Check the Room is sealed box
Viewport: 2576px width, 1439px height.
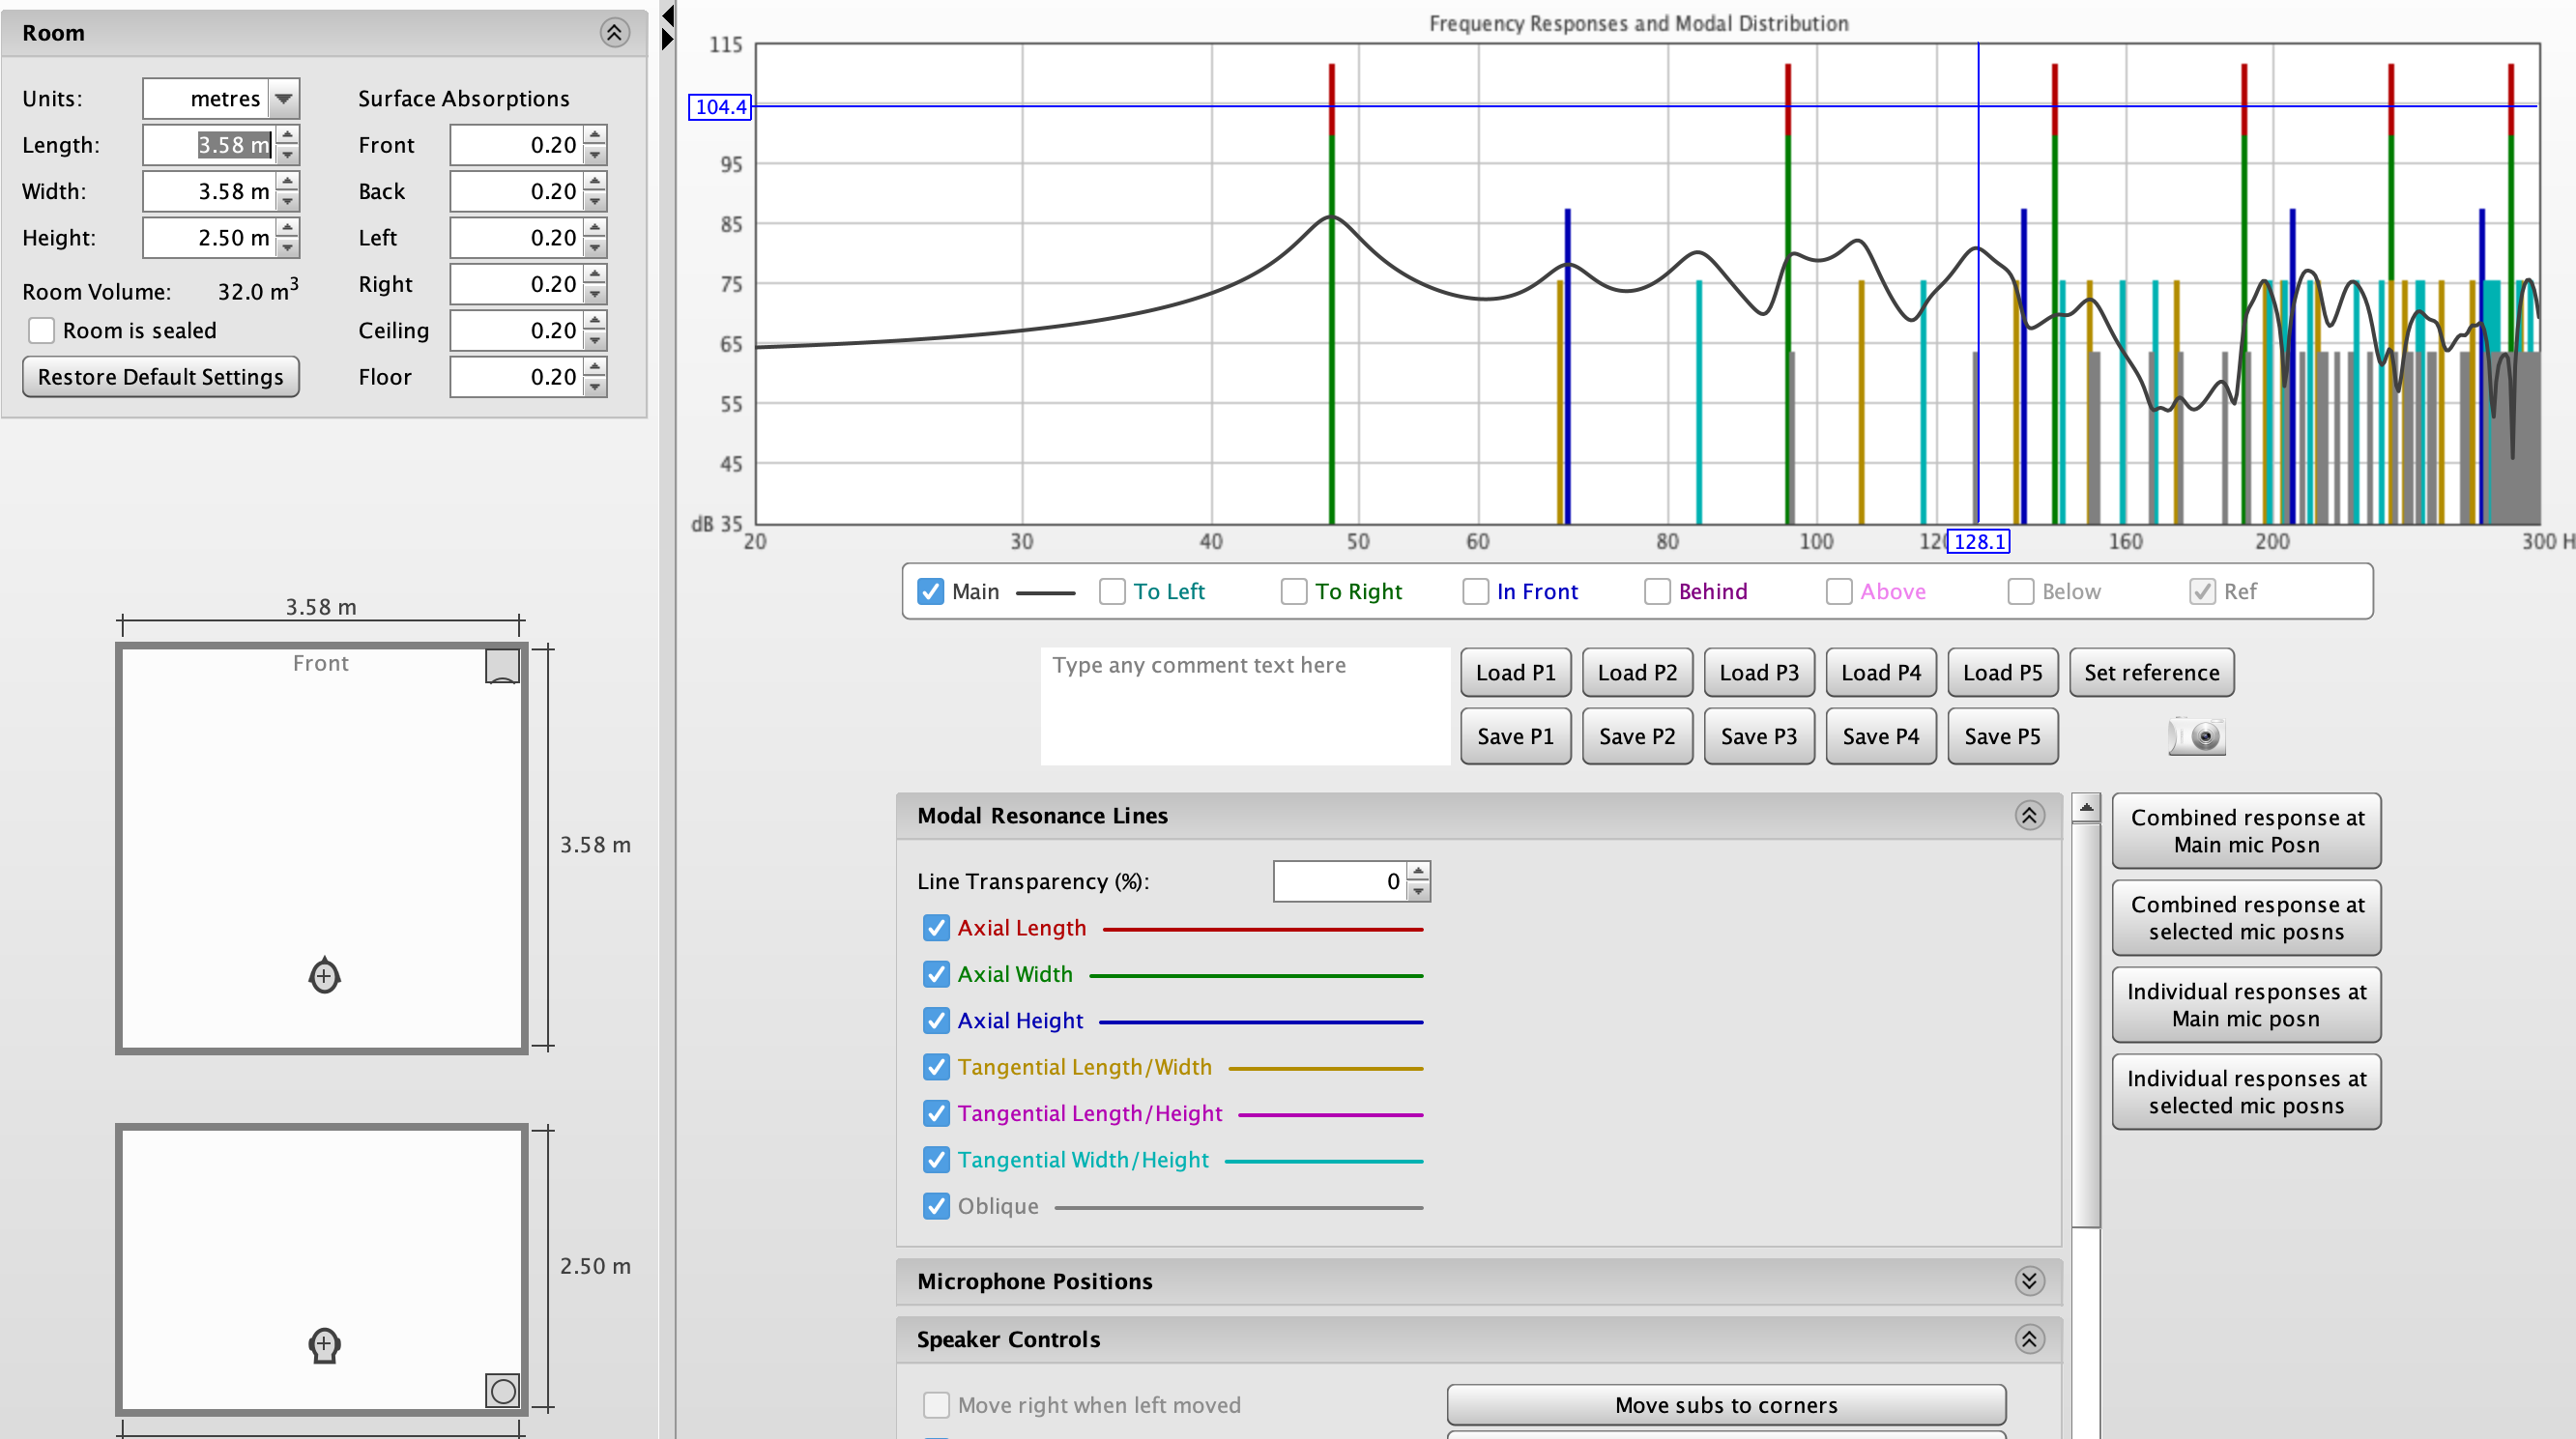(x=41, y=330)
